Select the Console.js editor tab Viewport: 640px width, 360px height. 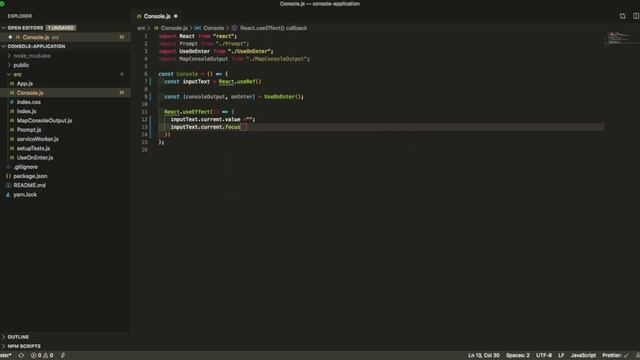[157, 16]
